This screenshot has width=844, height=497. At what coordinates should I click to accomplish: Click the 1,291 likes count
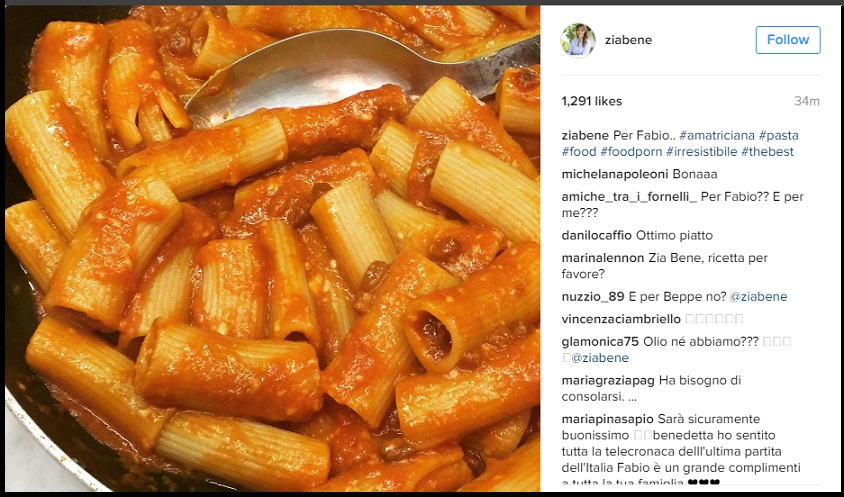pyautogui.click(x=592, y=101)
